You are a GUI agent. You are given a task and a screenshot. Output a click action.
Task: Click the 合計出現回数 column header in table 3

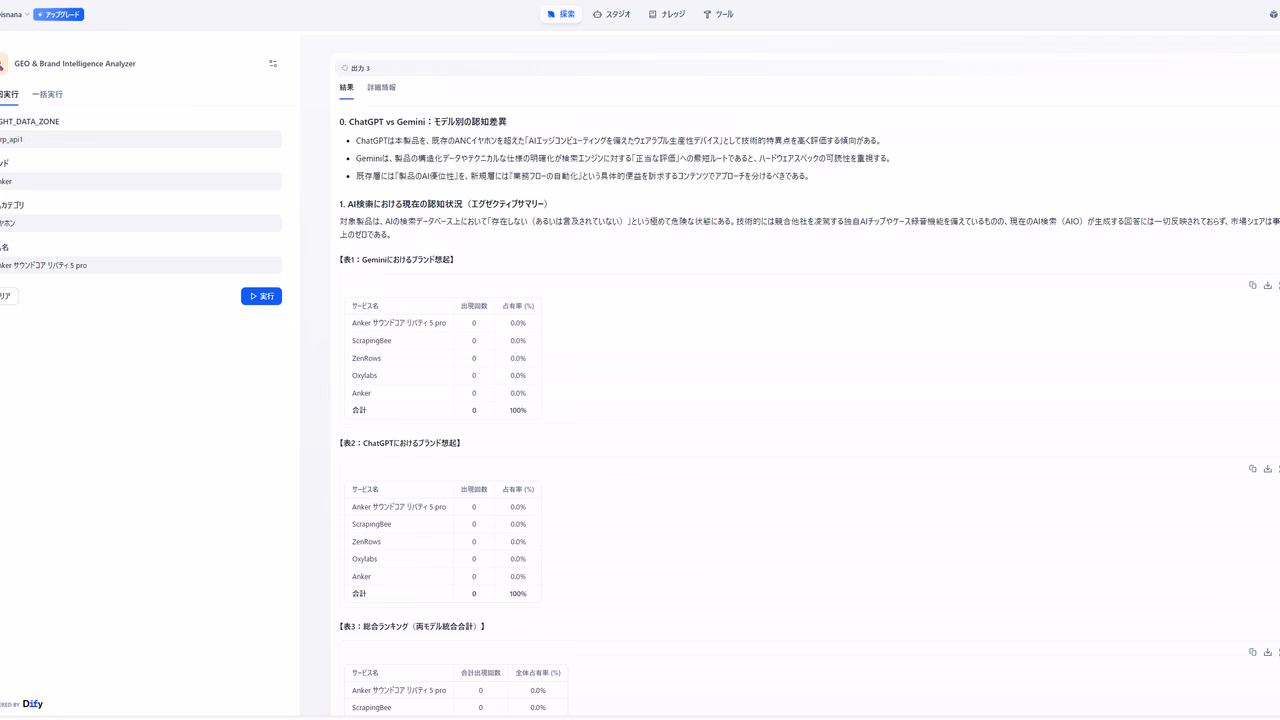(480, 673)
